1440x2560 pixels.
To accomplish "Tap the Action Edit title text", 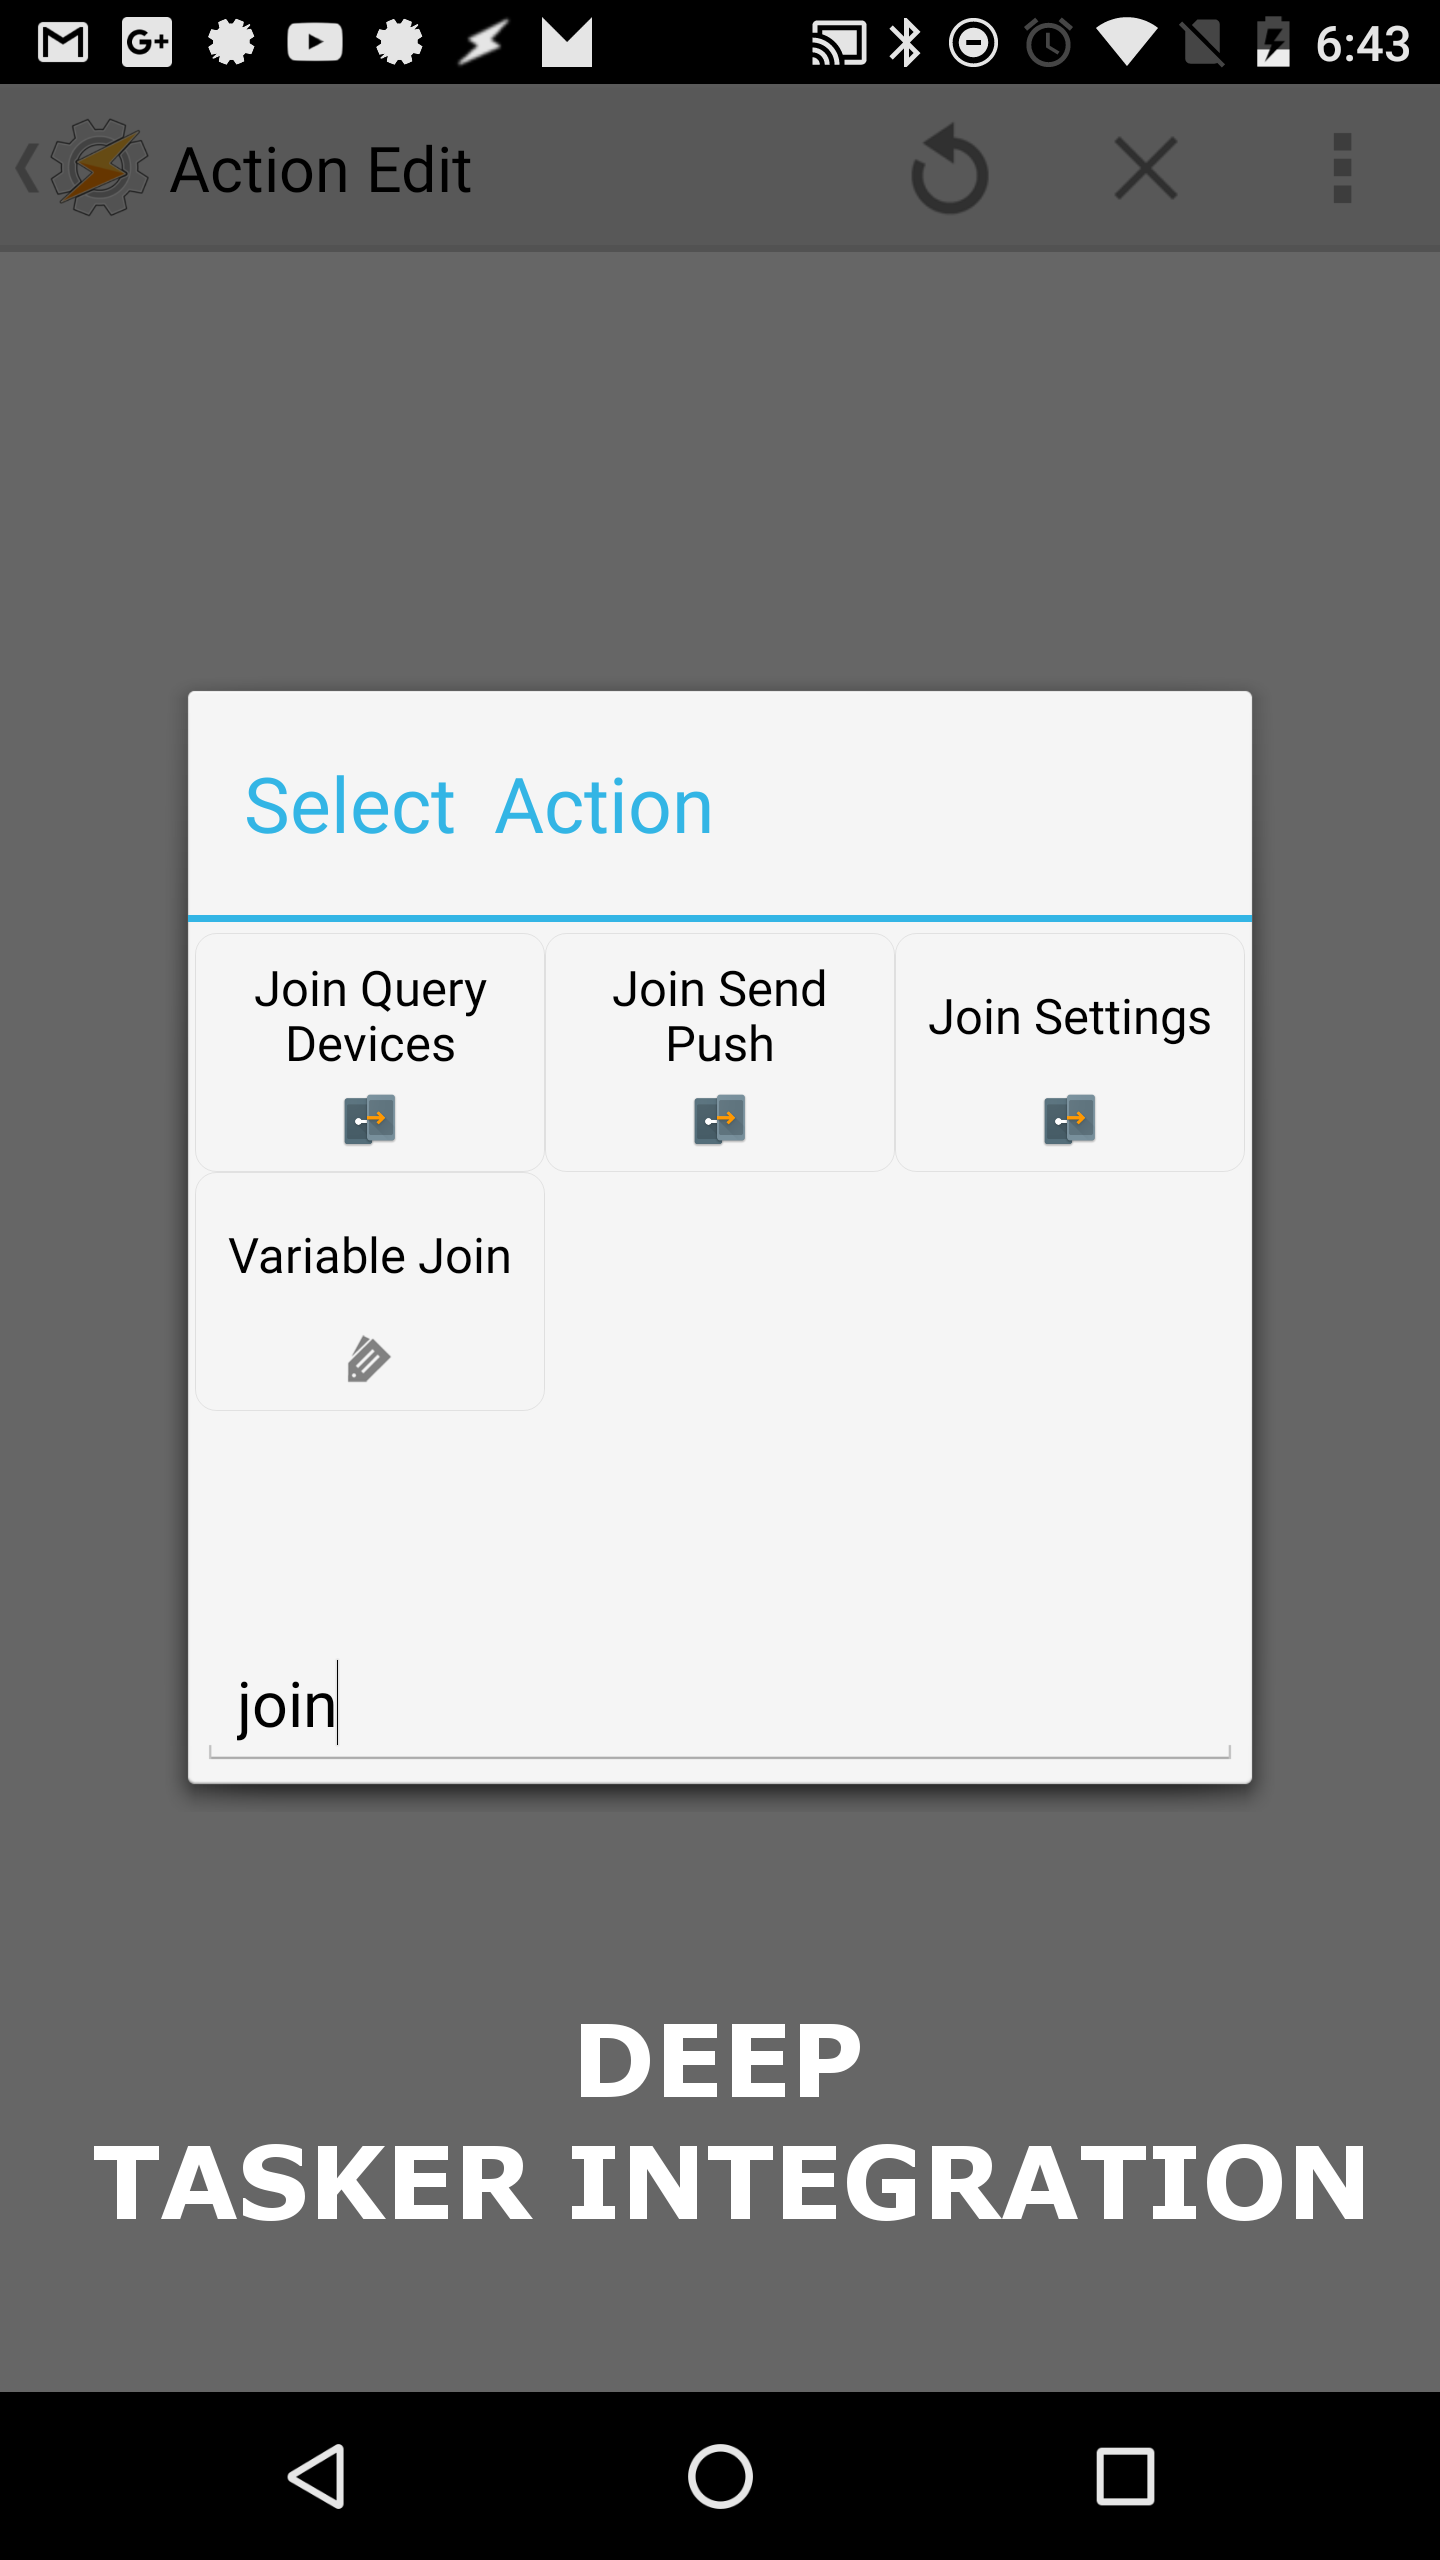I will pyautogui.click(x=321, y=170).
